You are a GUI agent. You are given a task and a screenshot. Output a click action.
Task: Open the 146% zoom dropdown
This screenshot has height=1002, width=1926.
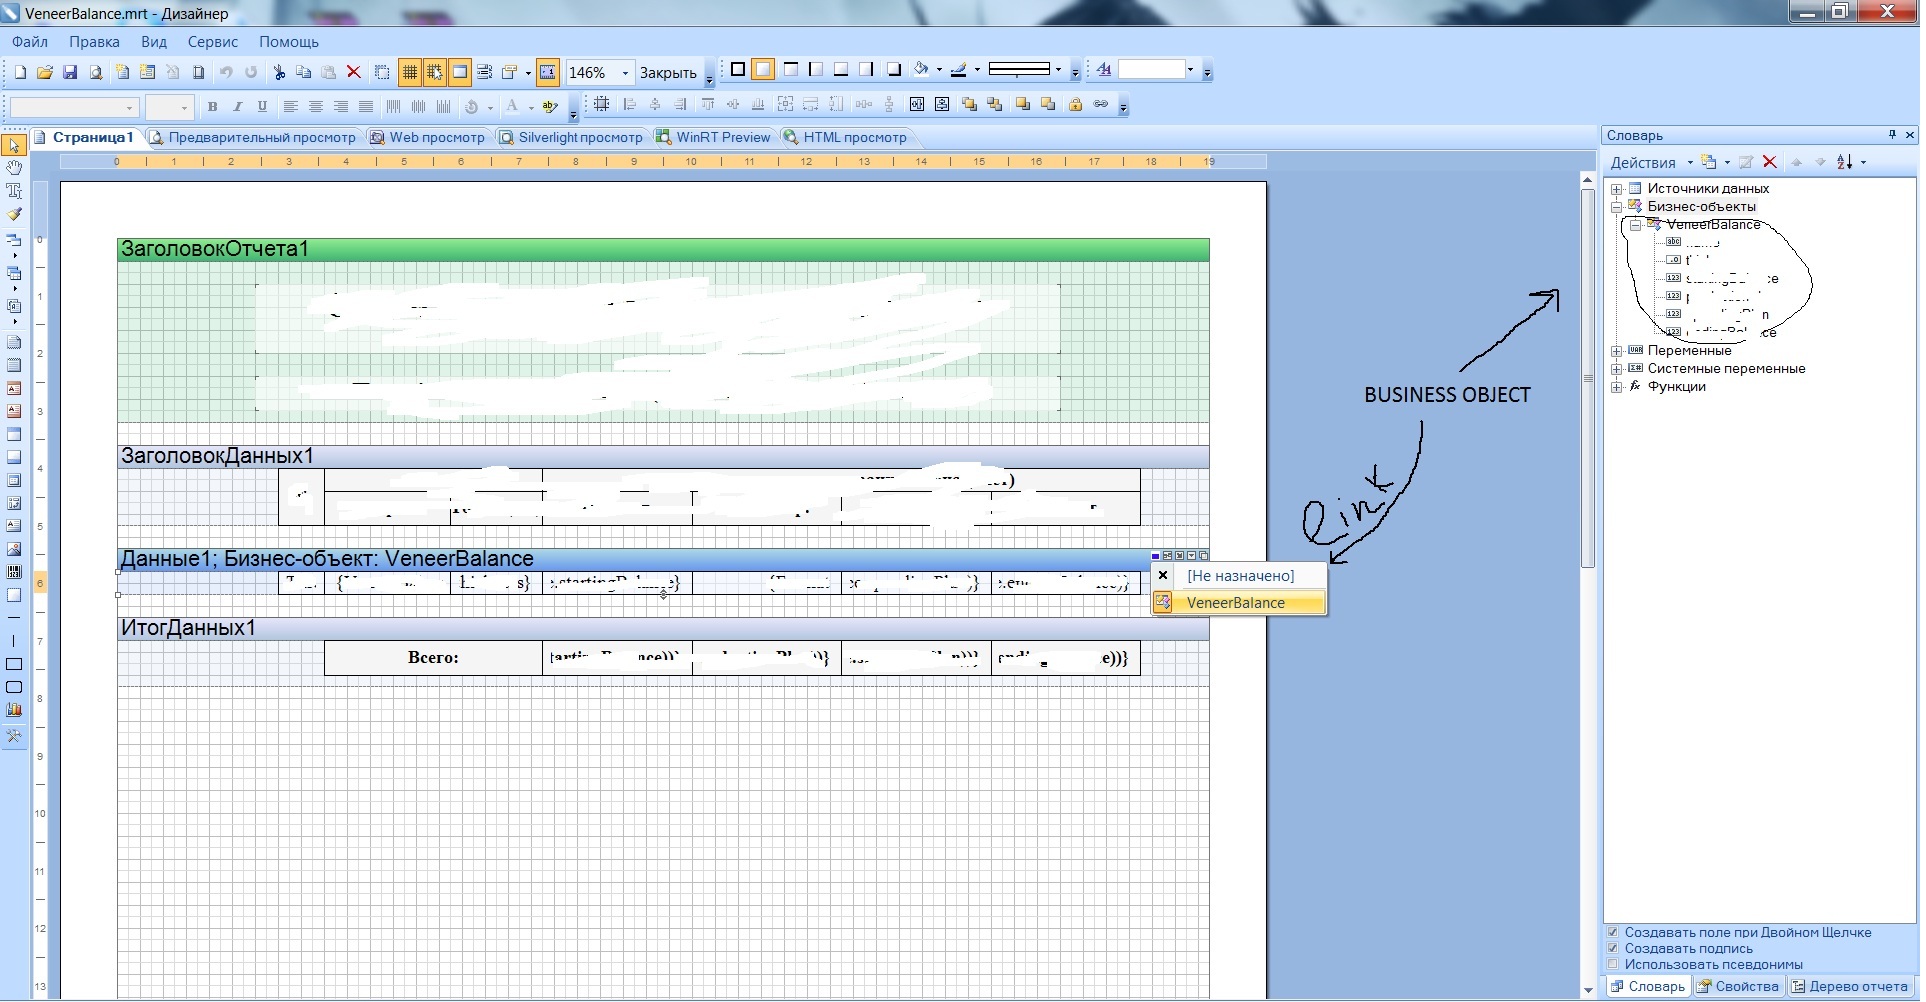point(625,73)
